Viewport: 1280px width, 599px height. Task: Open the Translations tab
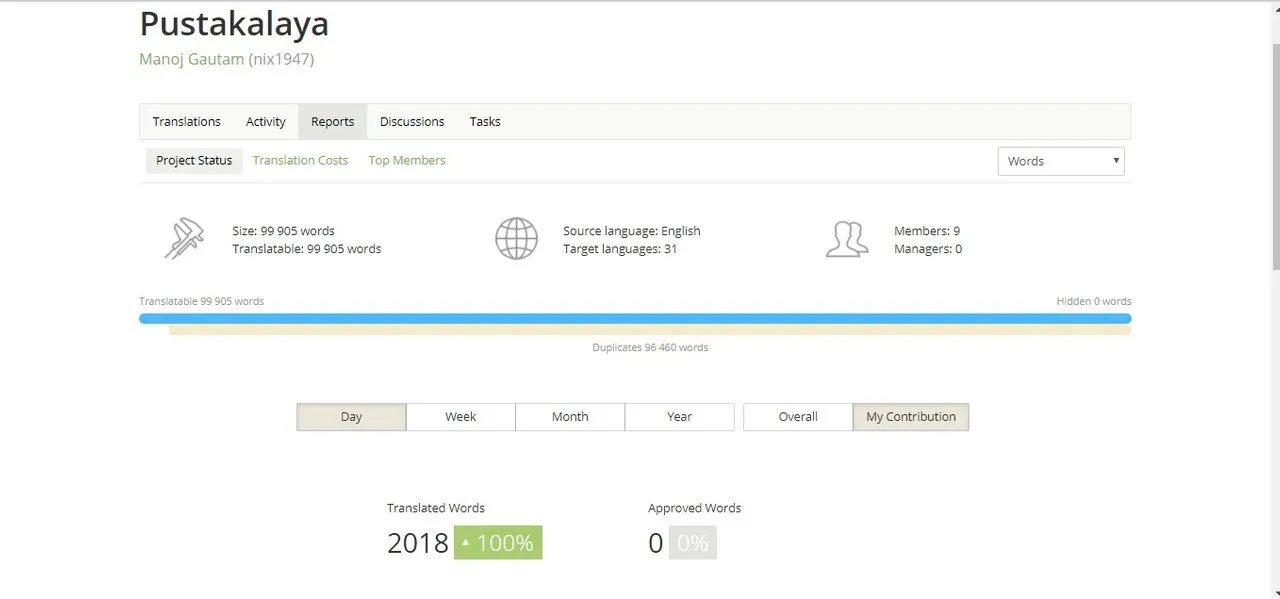(x=186, y=122)
